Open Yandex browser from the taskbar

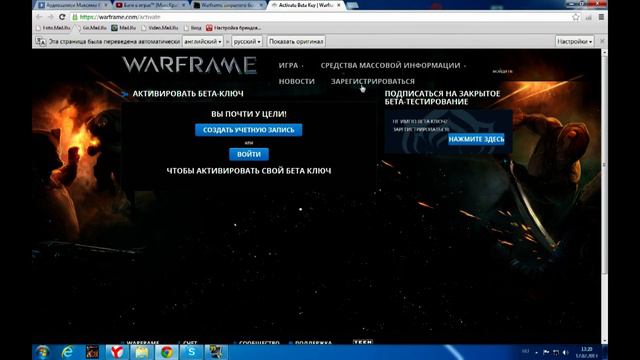(x=117, y=352)
